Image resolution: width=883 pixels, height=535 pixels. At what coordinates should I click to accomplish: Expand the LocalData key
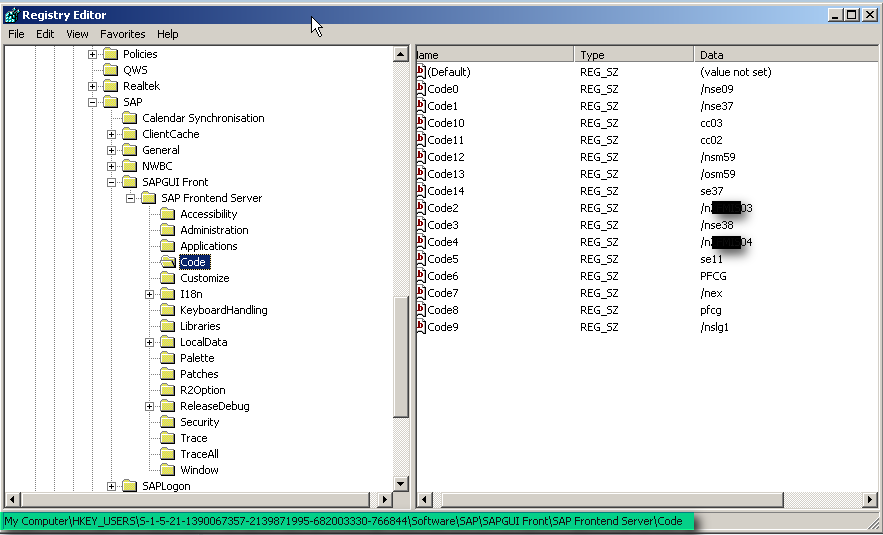(x=149, y=342)
